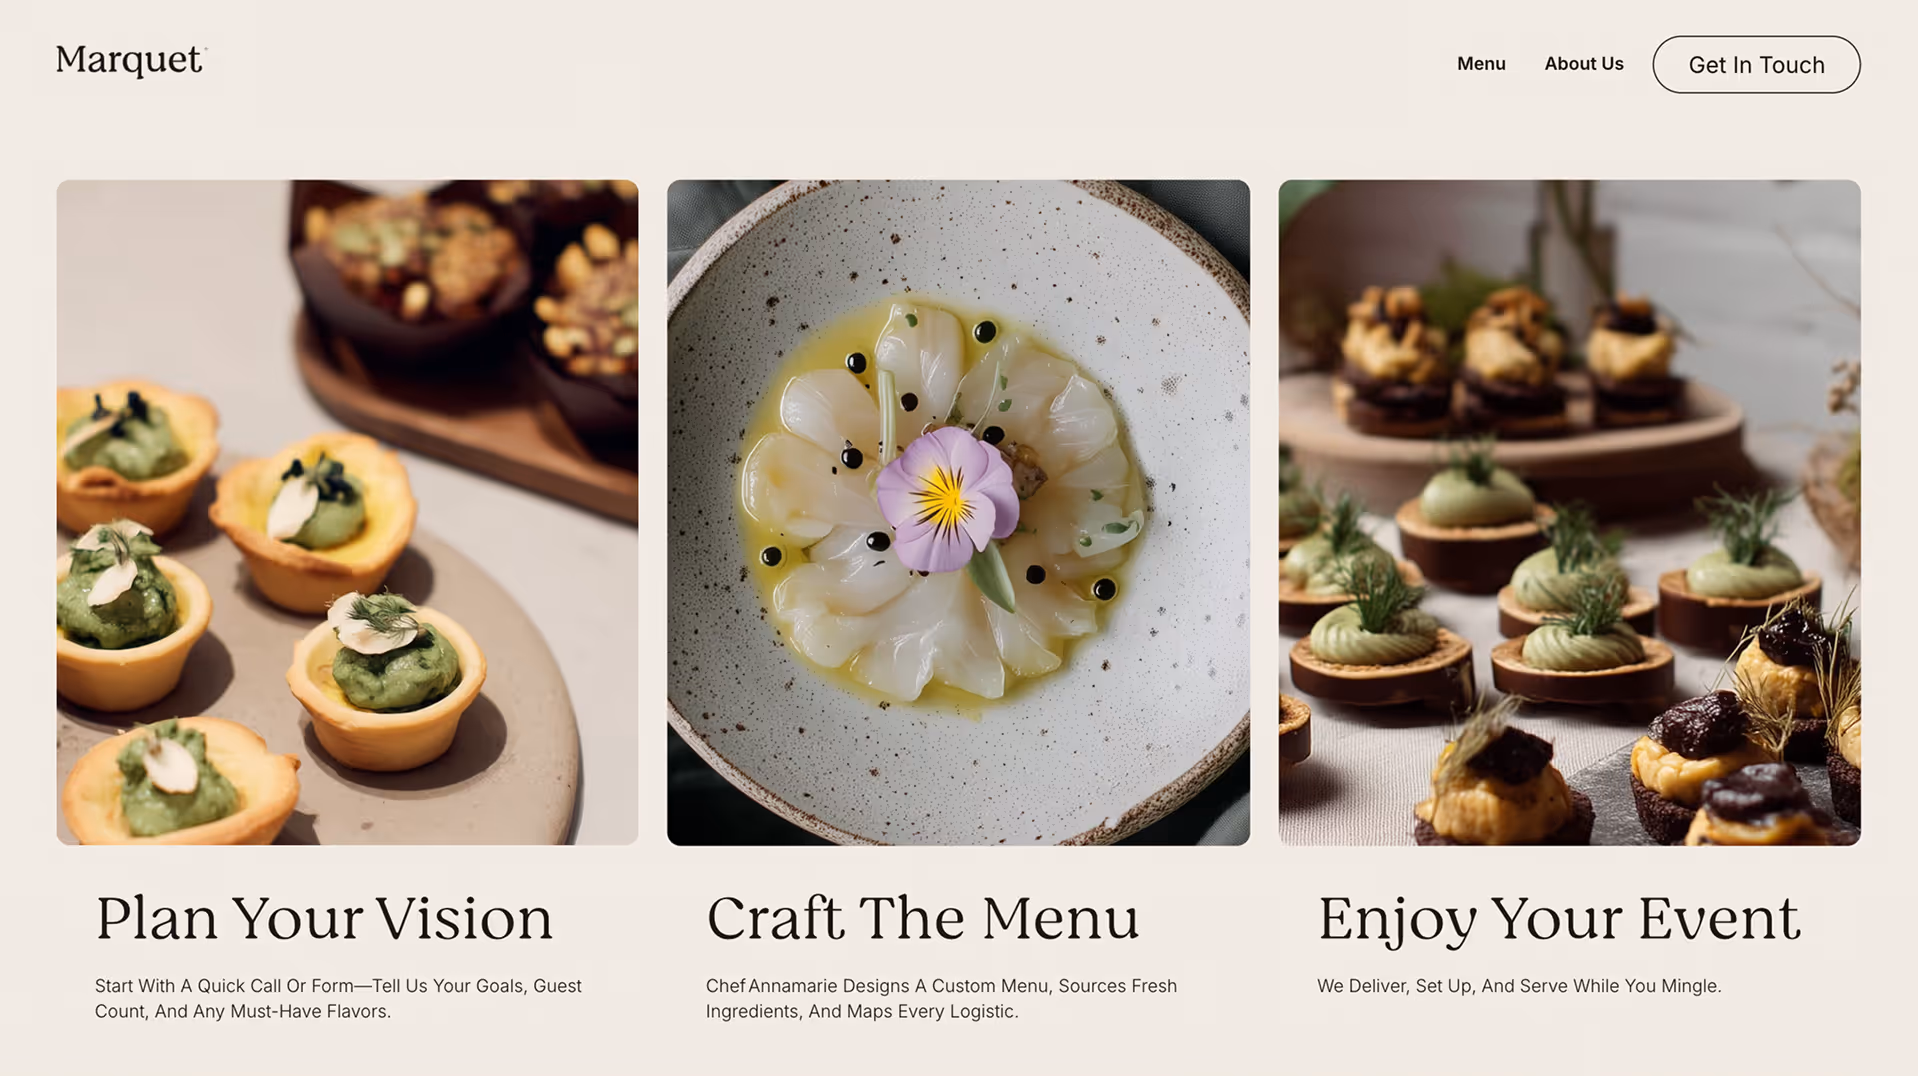Click the Chef Annamarie description text
1918x1076 pixels.
click(941, 998)
